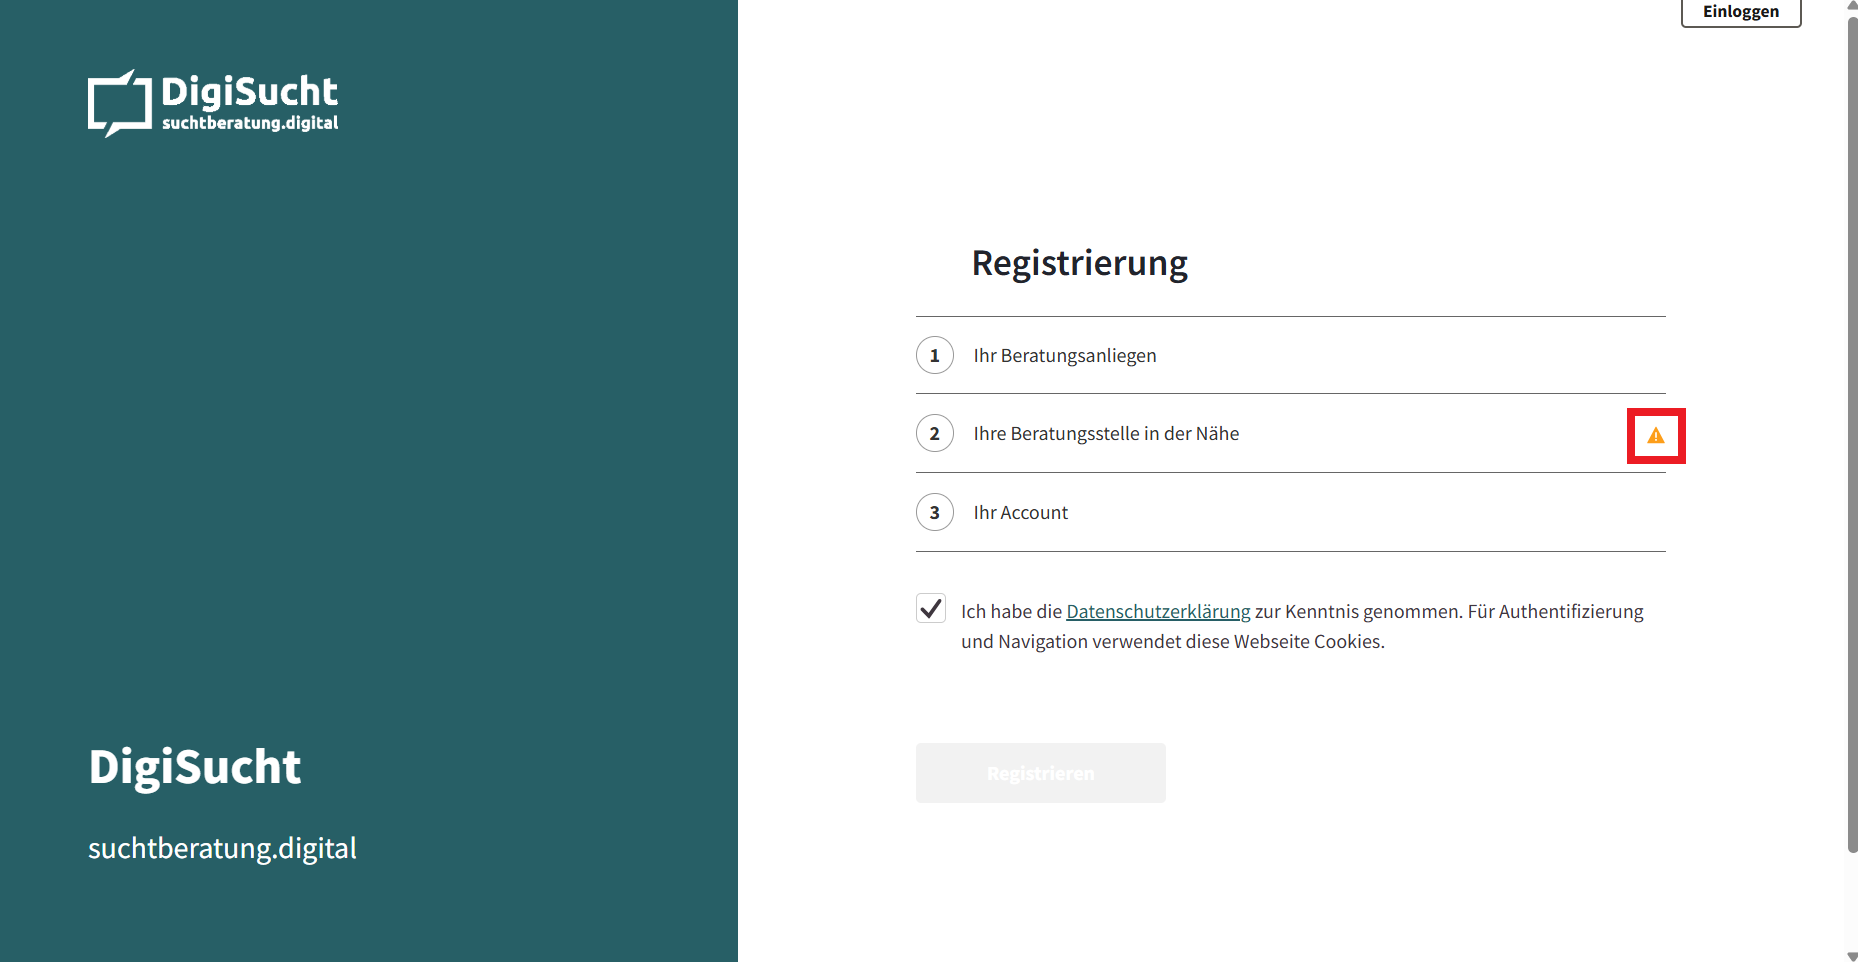
Task: Click the DigiSucht speech-bubble logo icon
Action: tap(119, 103)
